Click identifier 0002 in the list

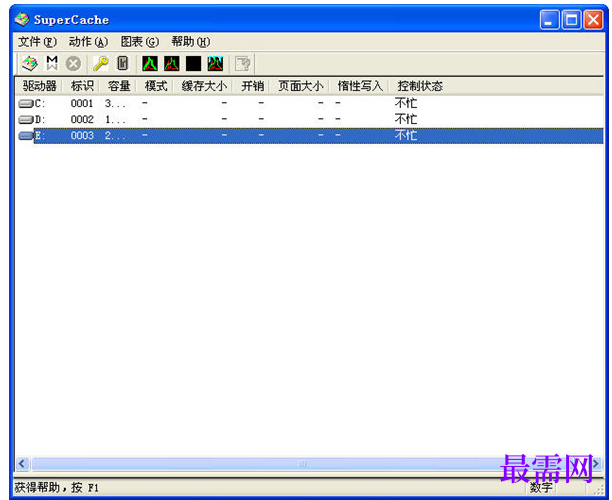point(82,119)
